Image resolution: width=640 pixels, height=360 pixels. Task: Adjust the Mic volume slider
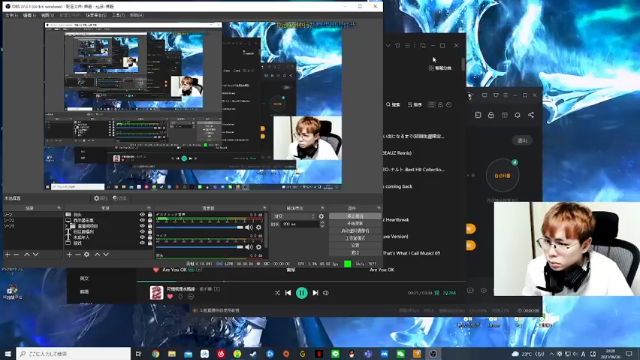click(200, 247)
